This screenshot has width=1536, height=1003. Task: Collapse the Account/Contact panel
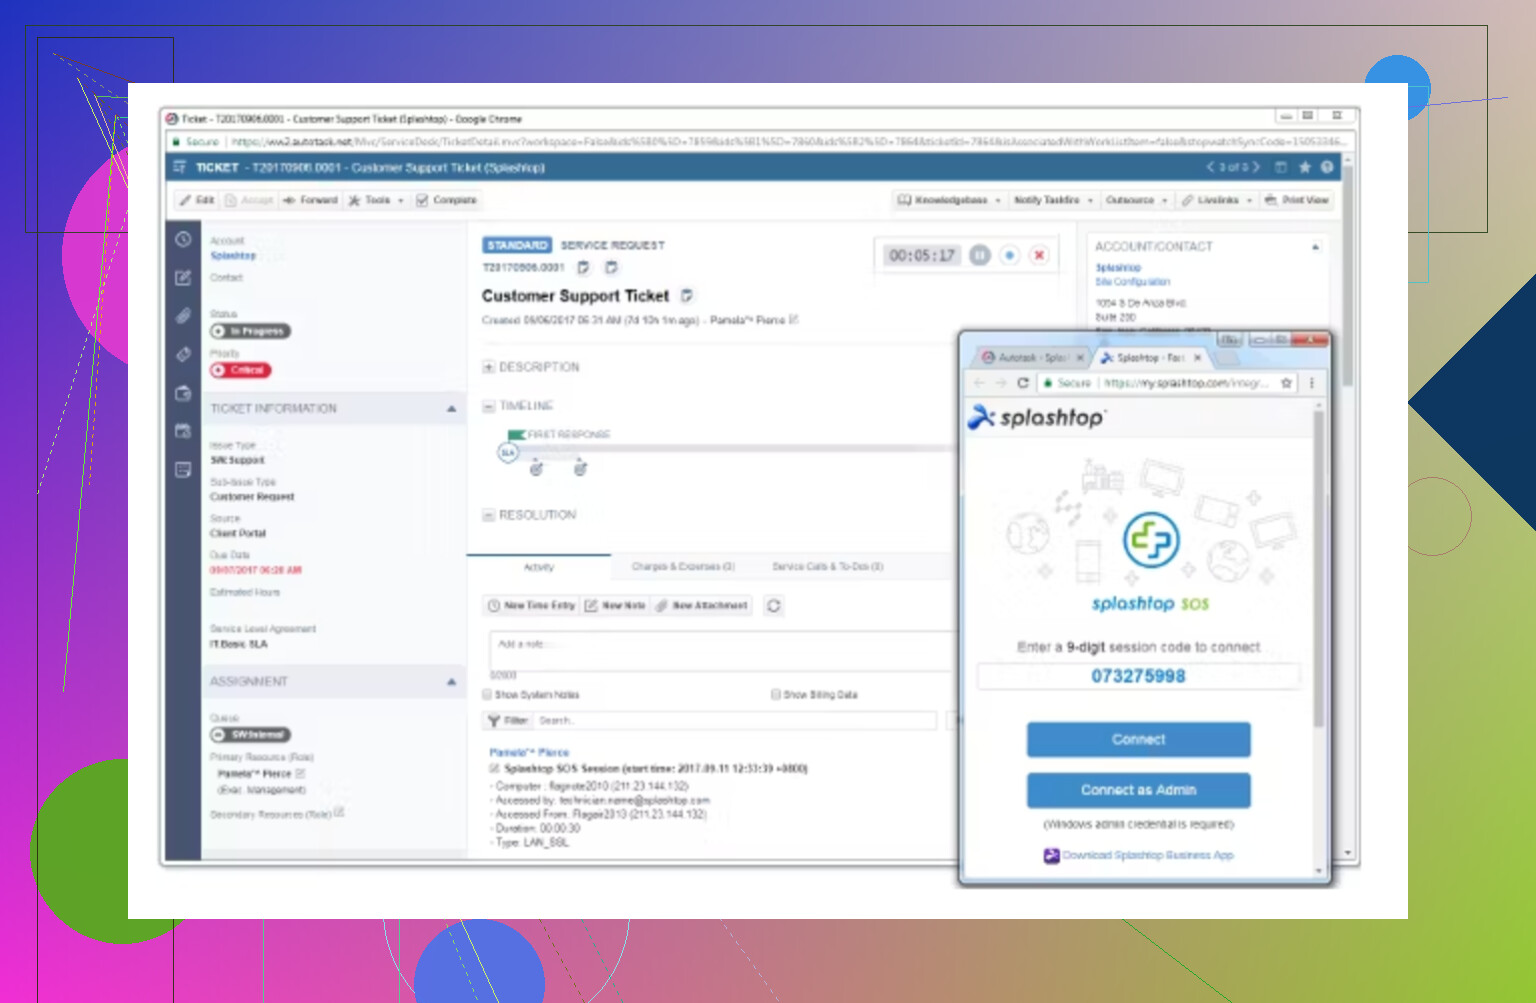[x=1315, y=246]
